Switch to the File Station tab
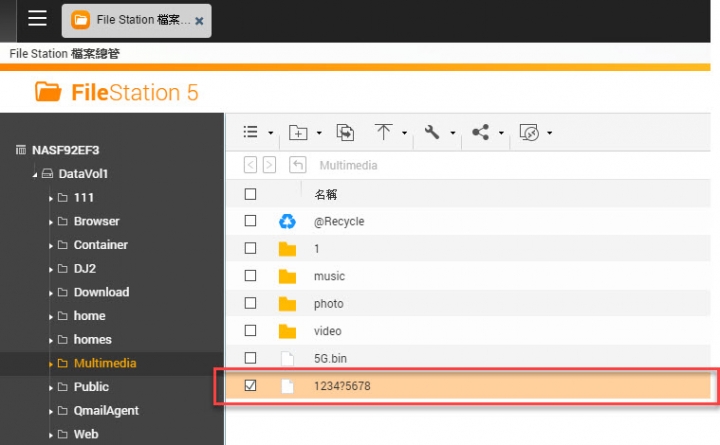 (x=136, y=21)
